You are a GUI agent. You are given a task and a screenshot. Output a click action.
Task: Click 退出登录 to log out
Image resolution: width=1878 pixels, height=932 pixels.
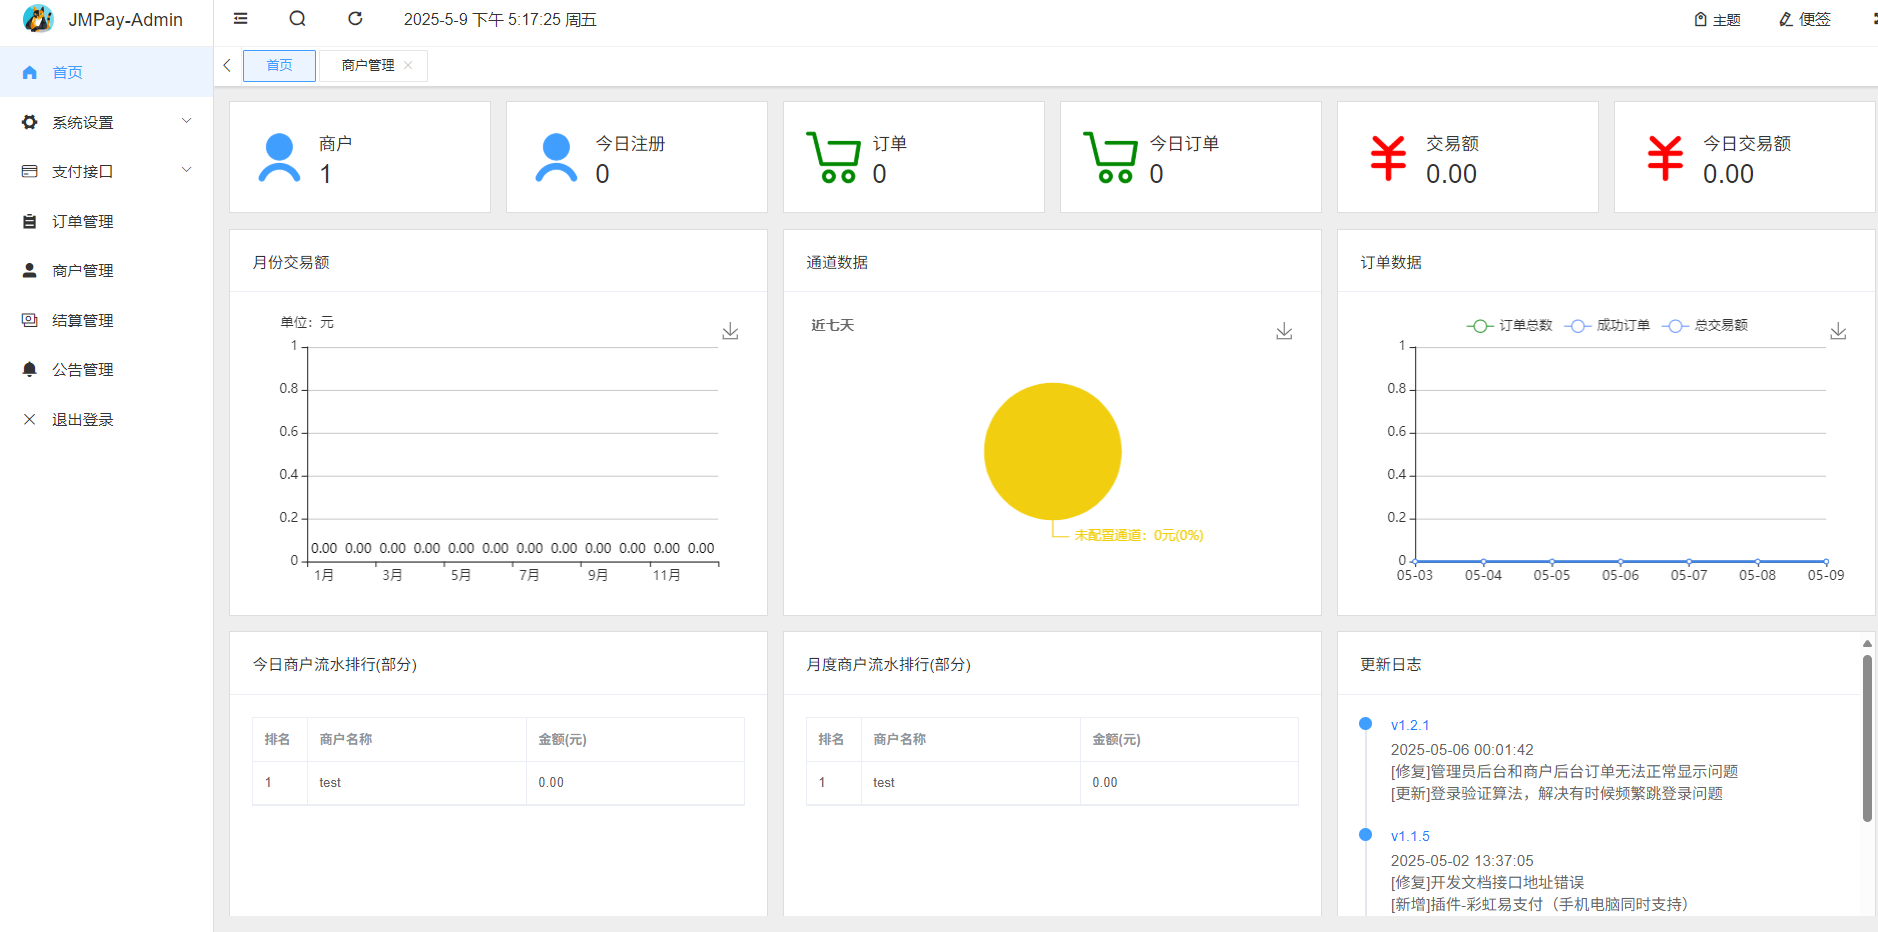[x=83, y=420]
